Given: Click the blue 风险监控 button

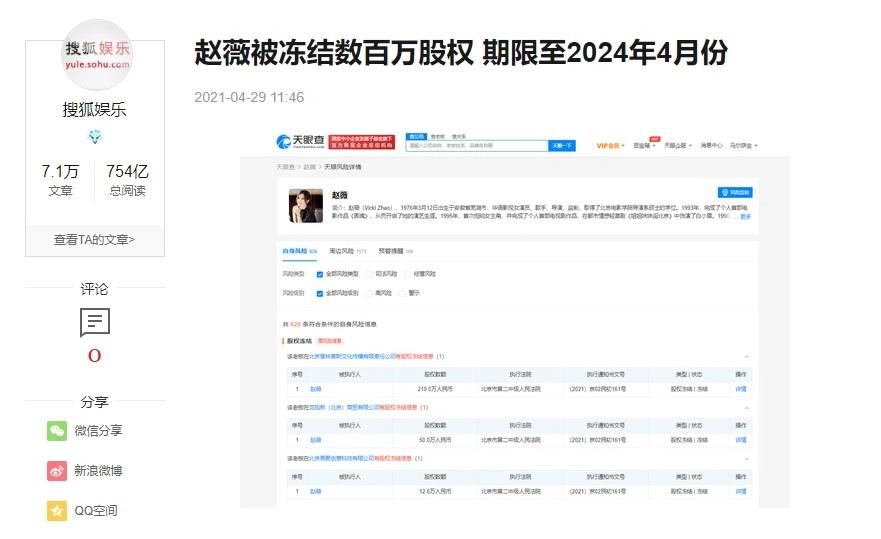Looking at the screenshot, I should coord(735,192).
